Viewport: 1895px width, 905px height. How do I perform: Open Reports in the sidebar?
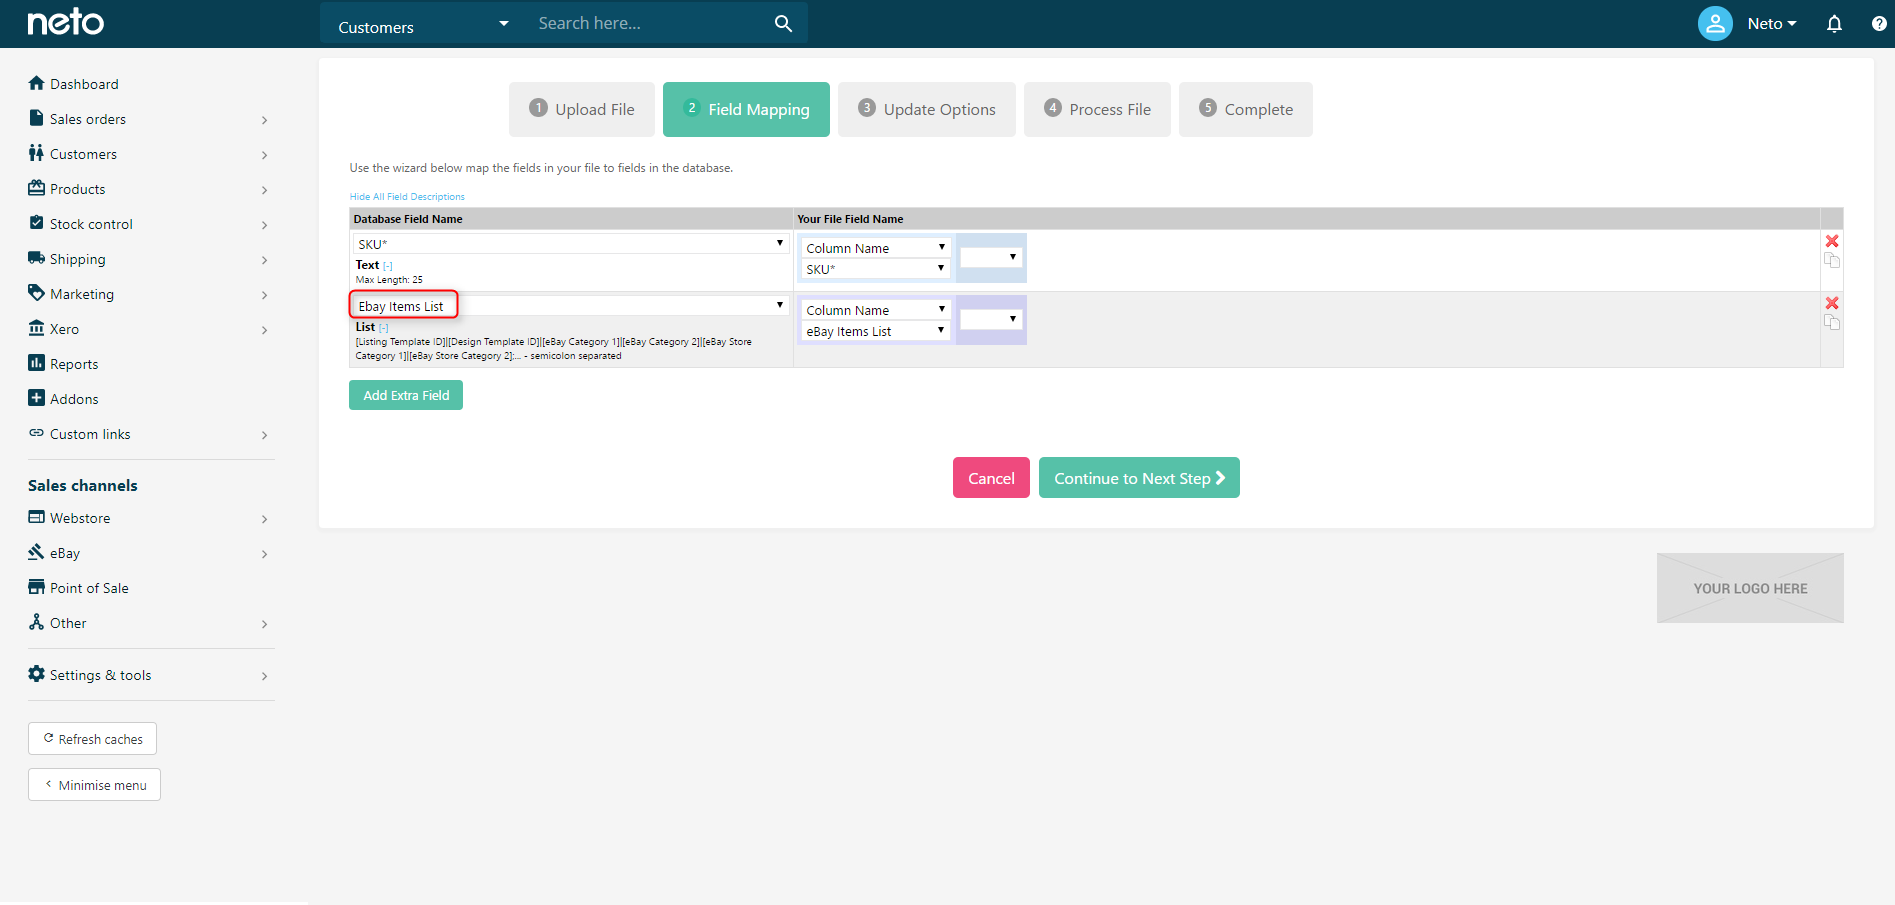coord(74,364)
